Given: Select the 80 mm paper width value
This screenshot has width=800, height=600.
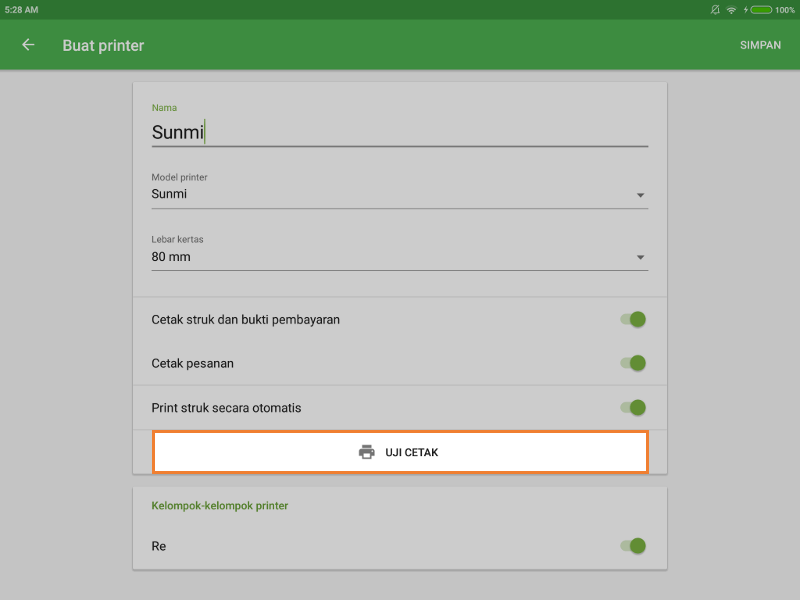Looking at the screenshot, I should [x=171, y=257].
